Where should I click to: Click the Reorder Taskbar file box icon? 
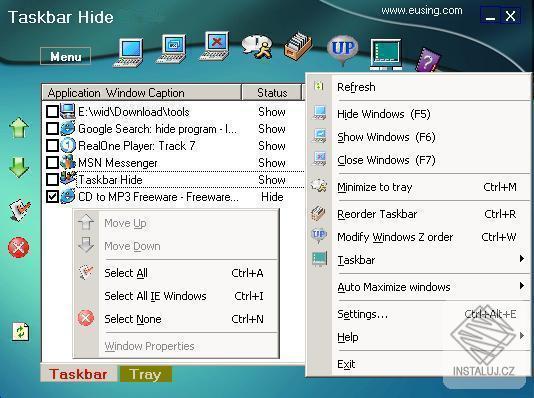[298, 47]
